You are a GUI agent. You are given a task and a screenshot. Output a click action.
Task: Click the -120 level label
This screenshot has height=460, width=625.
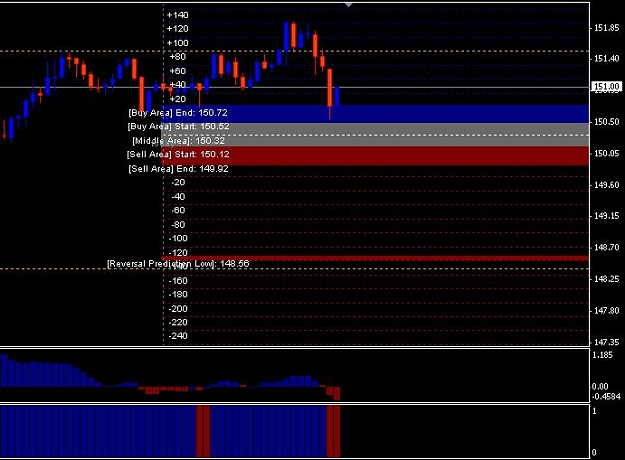pos(178,253)
